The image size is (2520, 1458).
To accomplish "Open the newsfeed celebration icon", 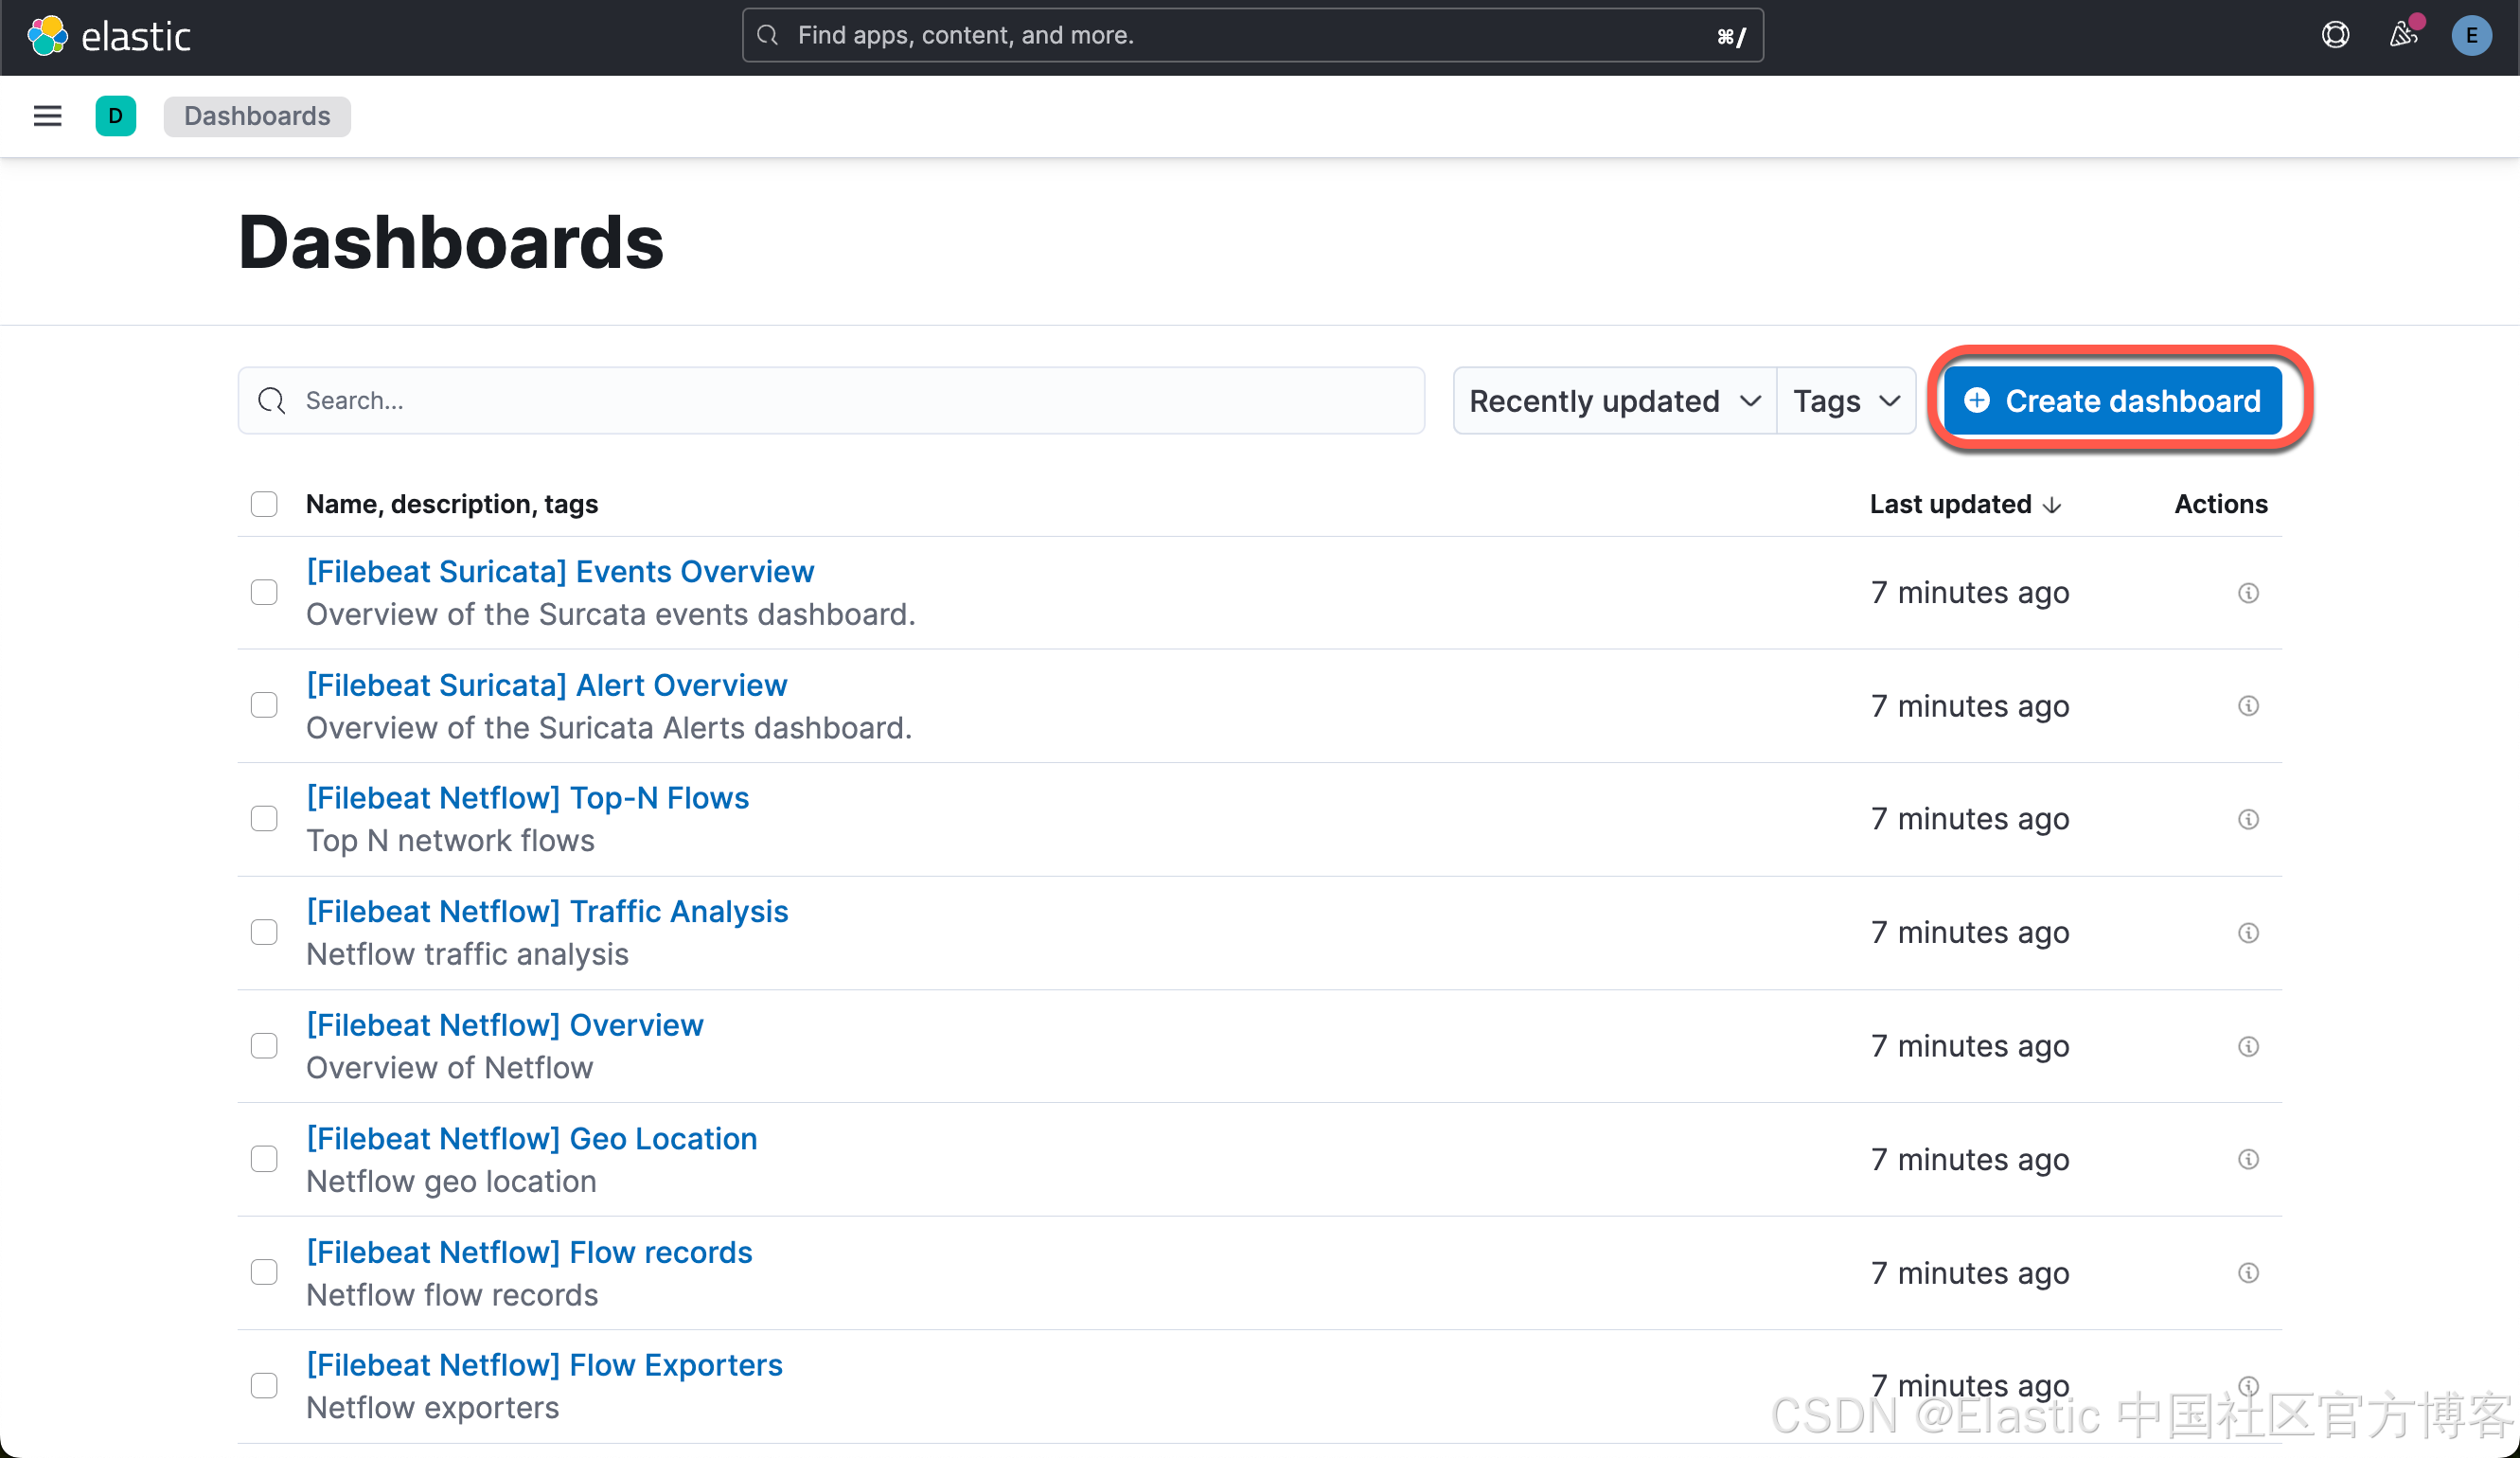I will (2404, 36).
